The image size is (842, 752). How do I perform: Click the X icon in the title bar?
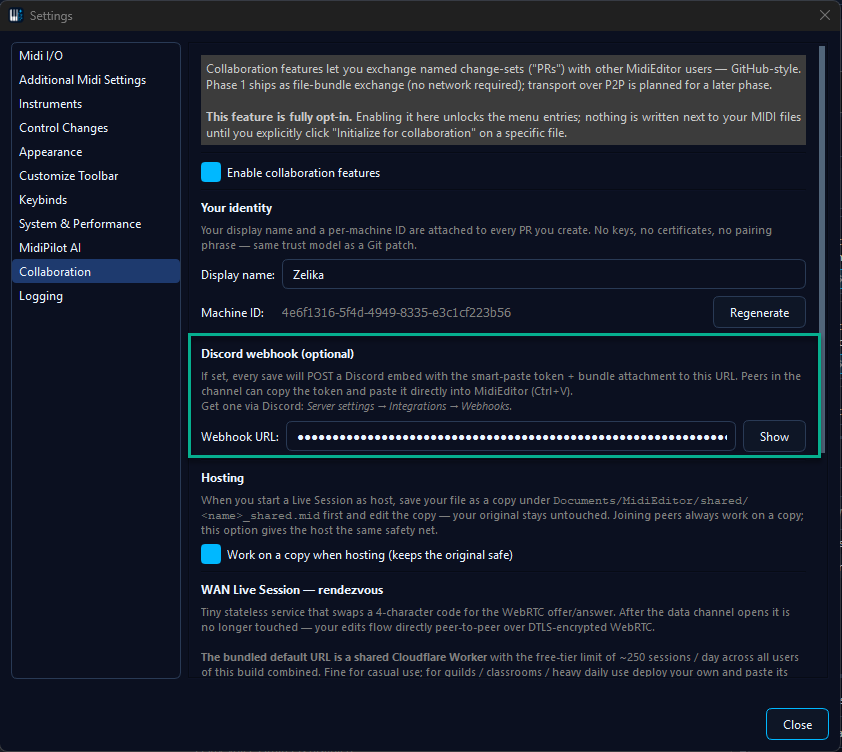pos(825,15)
